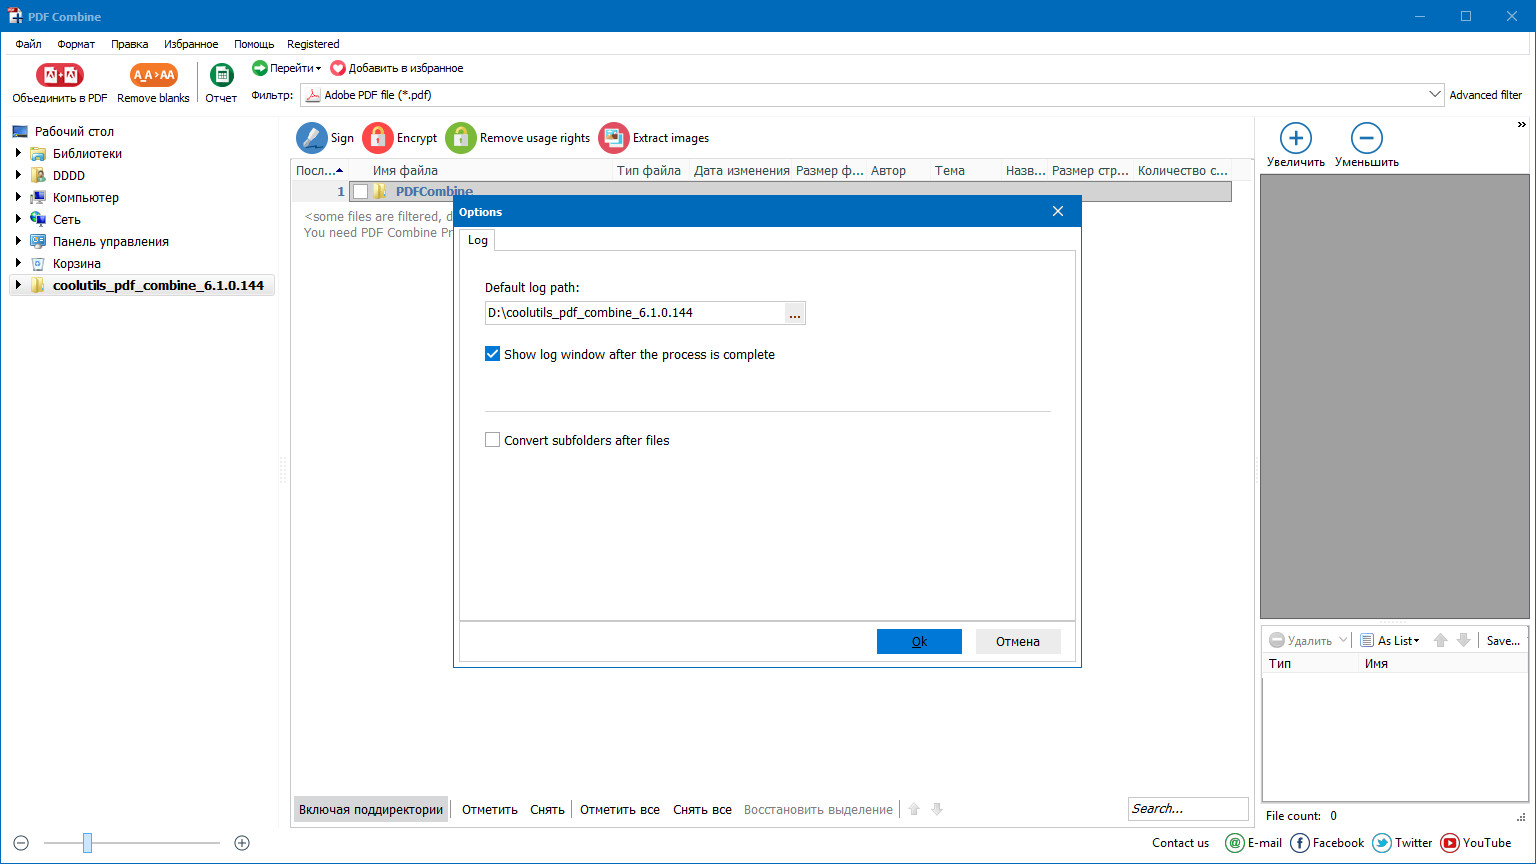Expand the DDDD tree node

click(x=18, y=175)
